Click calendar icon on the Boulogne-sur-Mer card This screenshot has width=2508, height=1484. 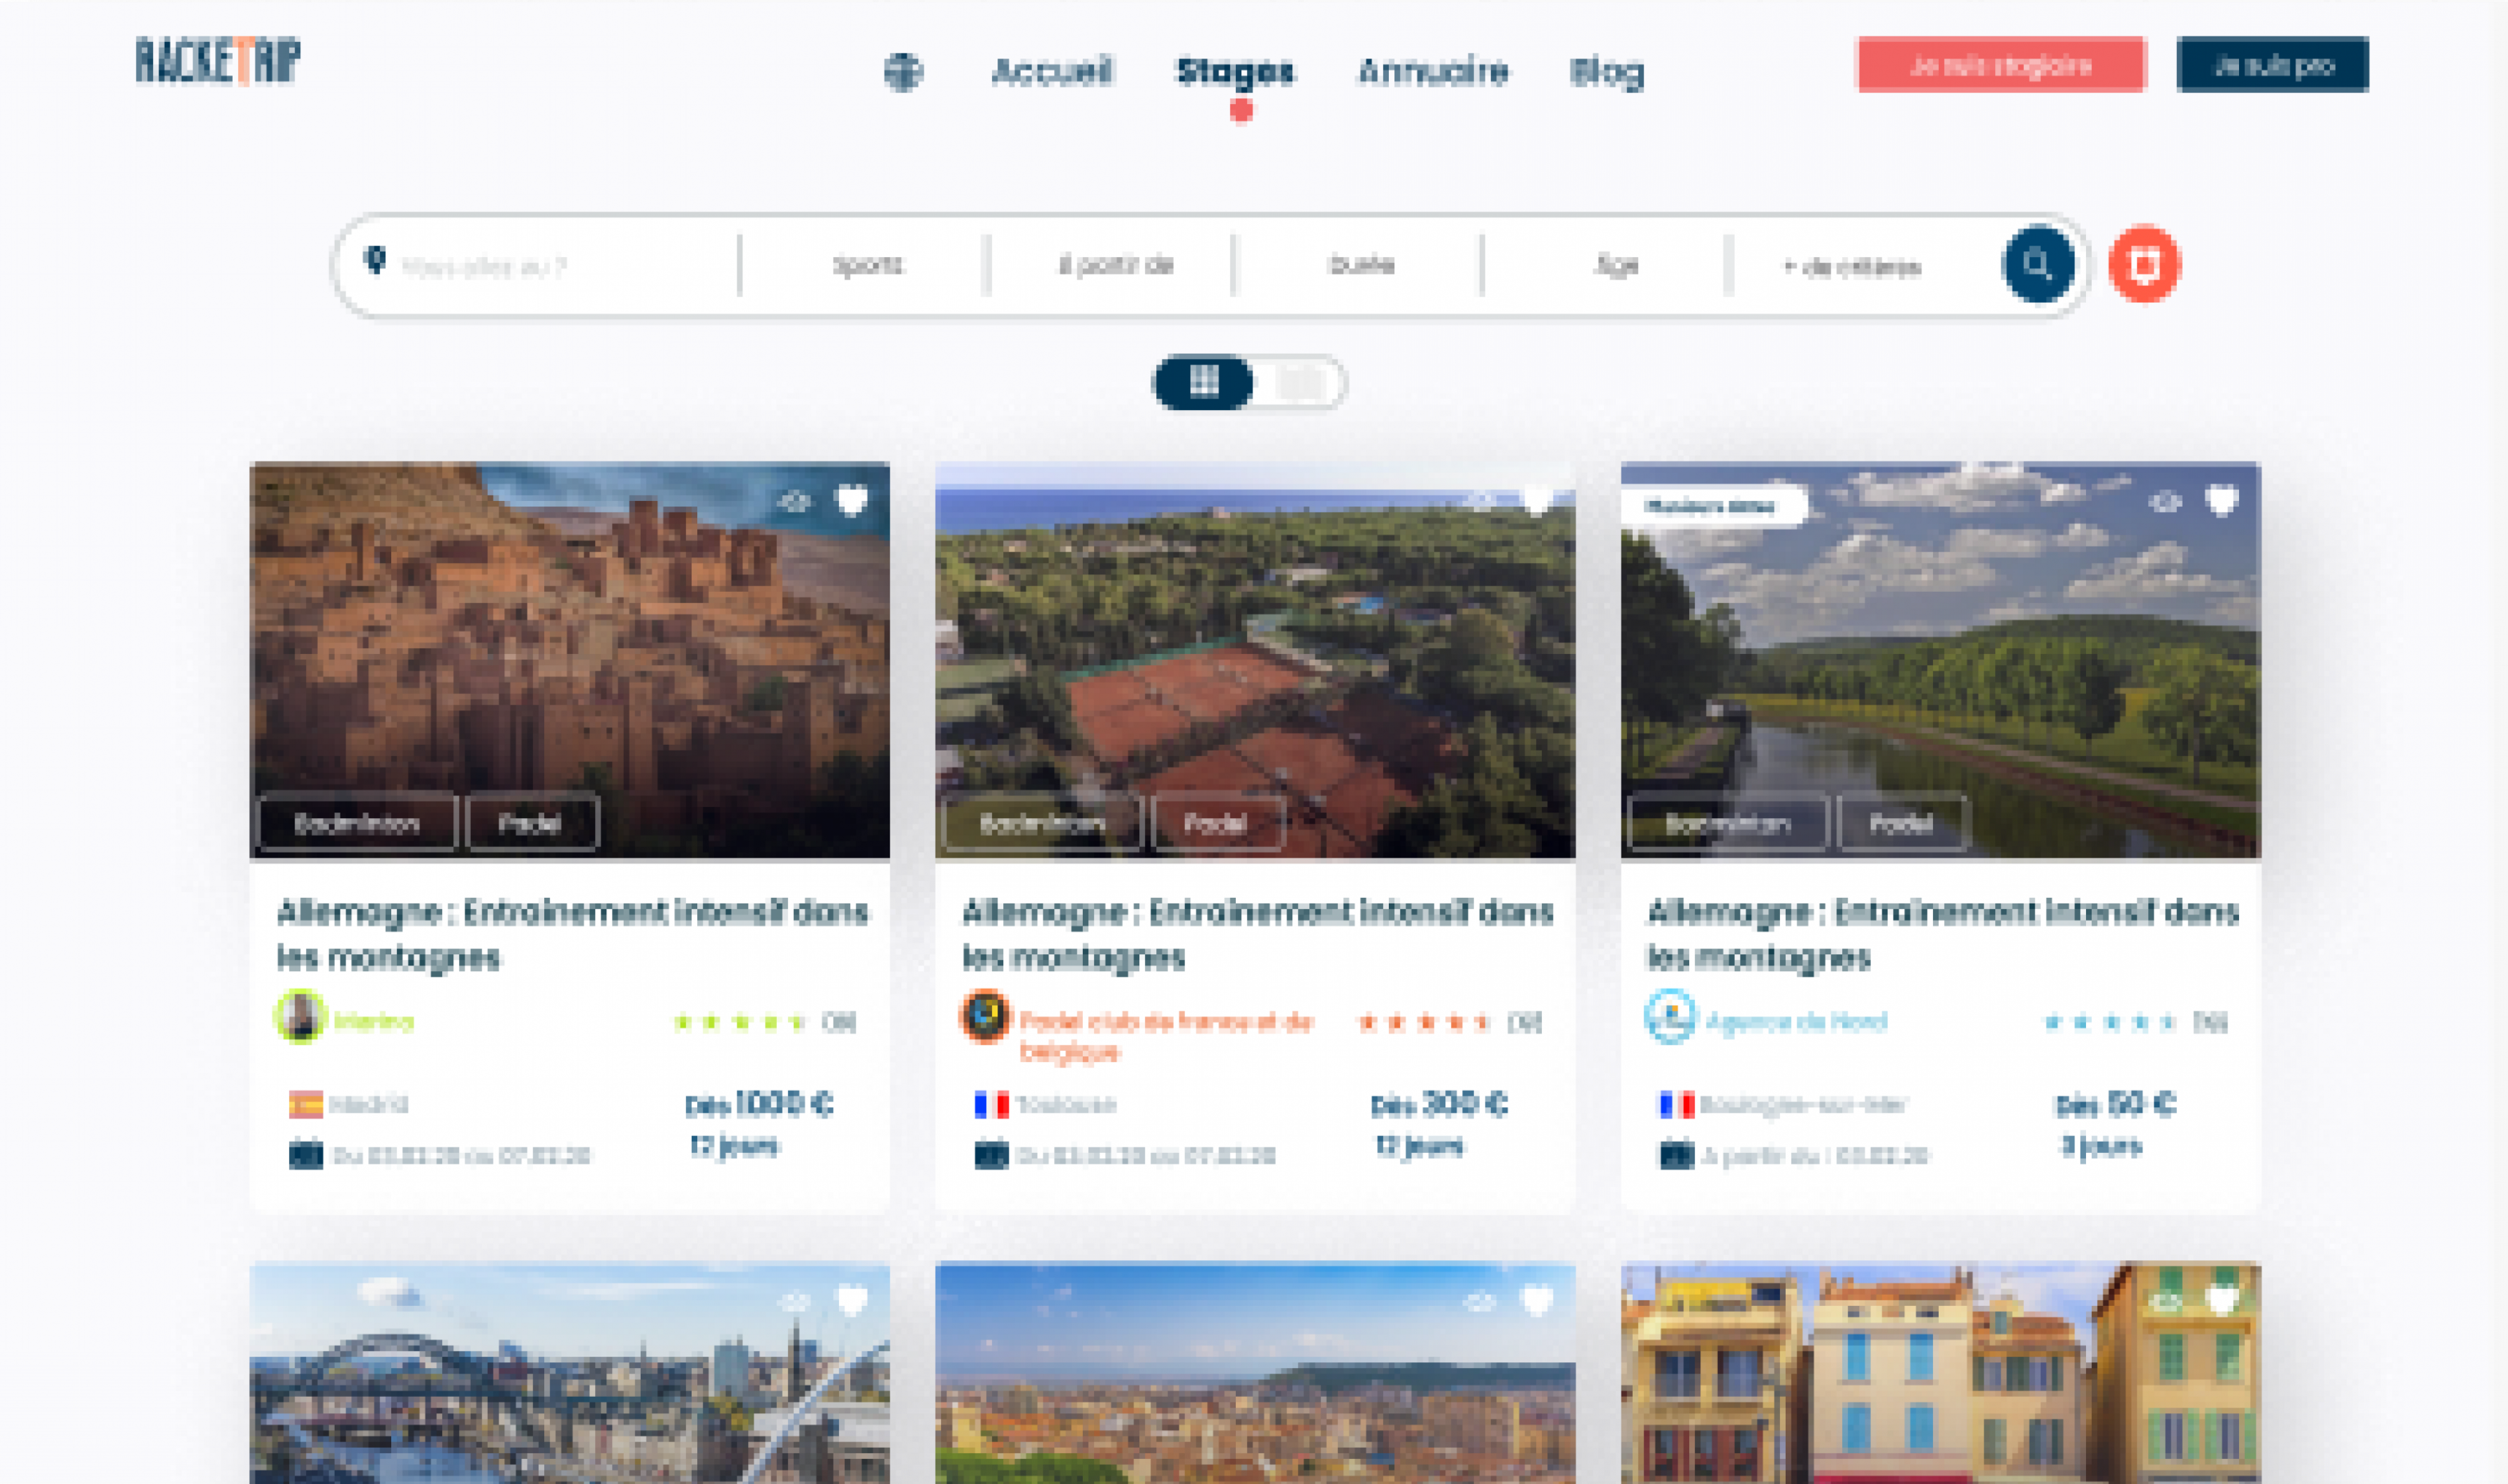(1676, 1154)
